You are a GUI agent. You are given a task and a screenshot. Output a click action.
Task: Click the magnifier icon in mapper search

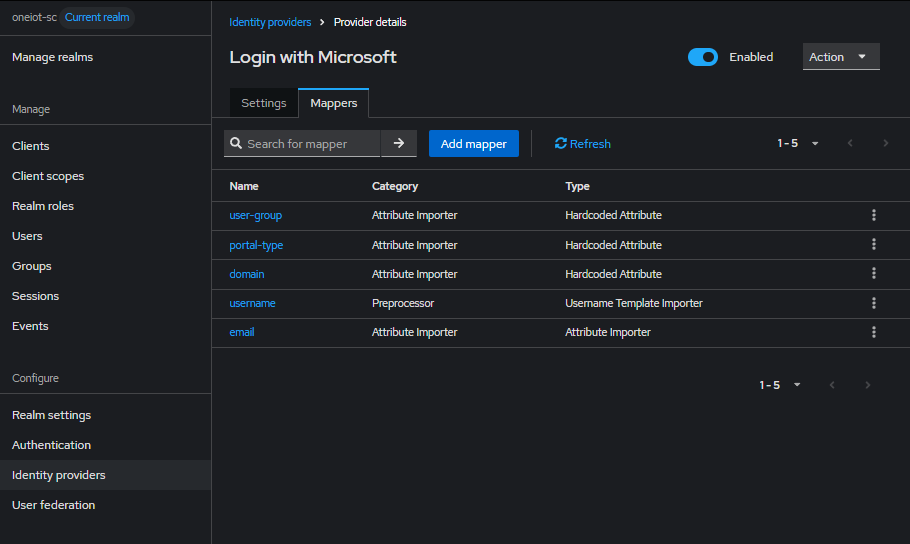[x=236, y=143]
